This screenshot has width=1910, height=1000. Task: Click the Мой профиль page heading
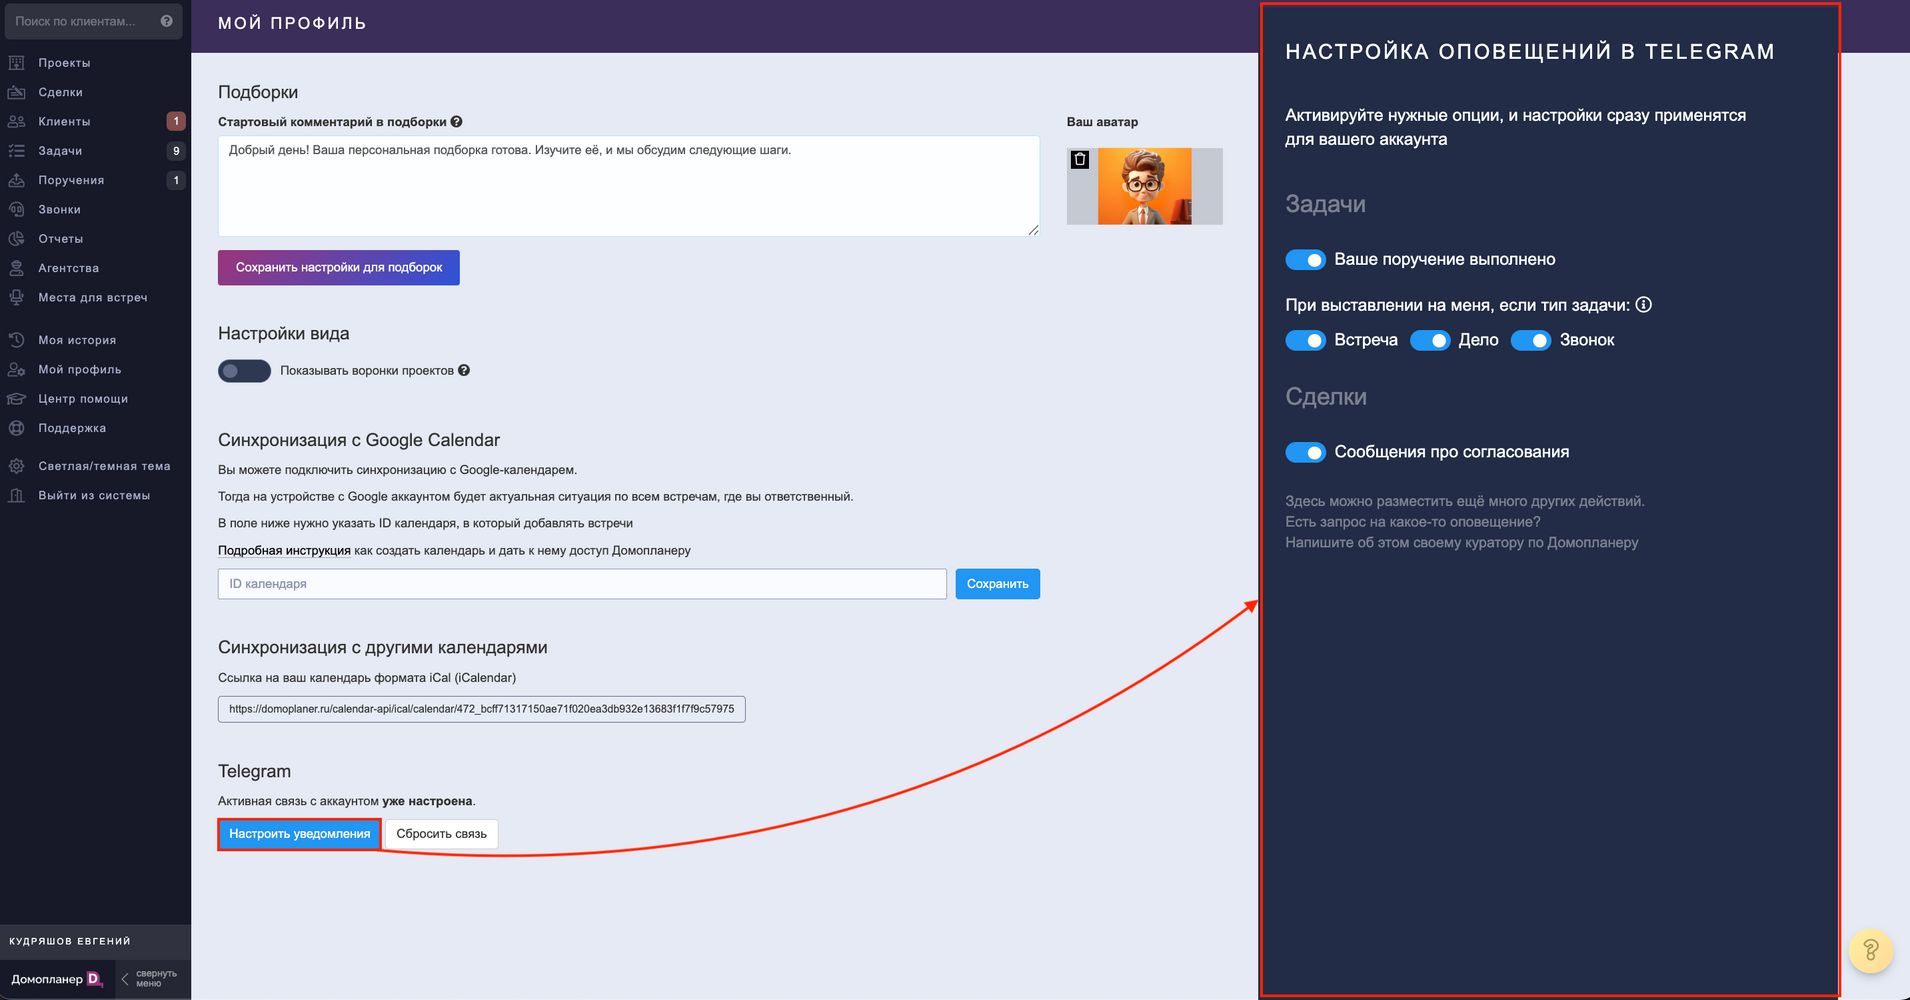point(292,23)
